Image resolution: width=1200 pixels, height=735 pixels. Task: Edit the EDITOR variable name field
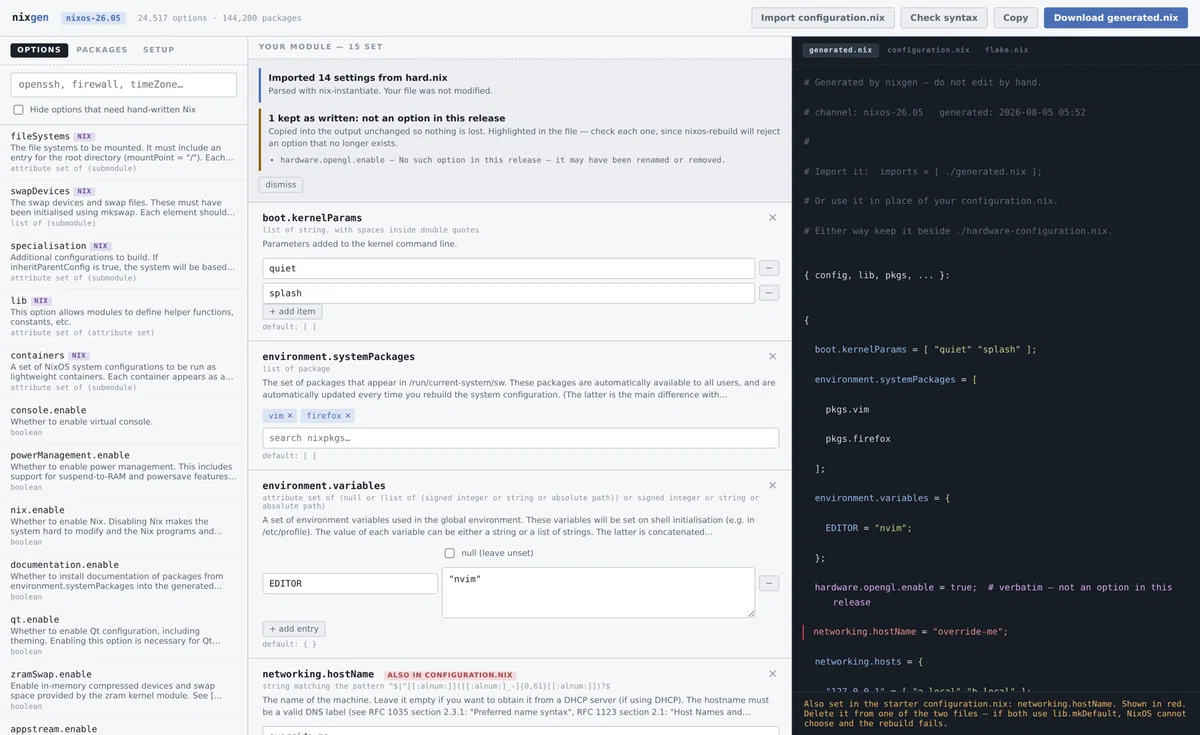pos(350,583)
